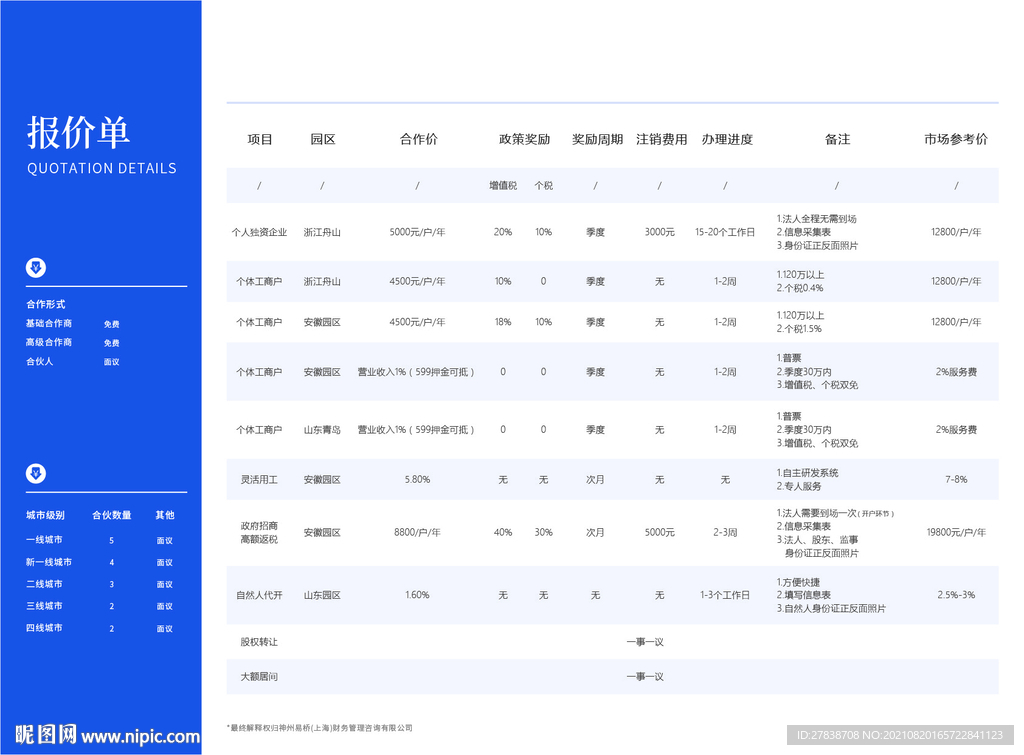Click the round arrow icon above 城市级别
1024x755 pixels.
[36, 474]
